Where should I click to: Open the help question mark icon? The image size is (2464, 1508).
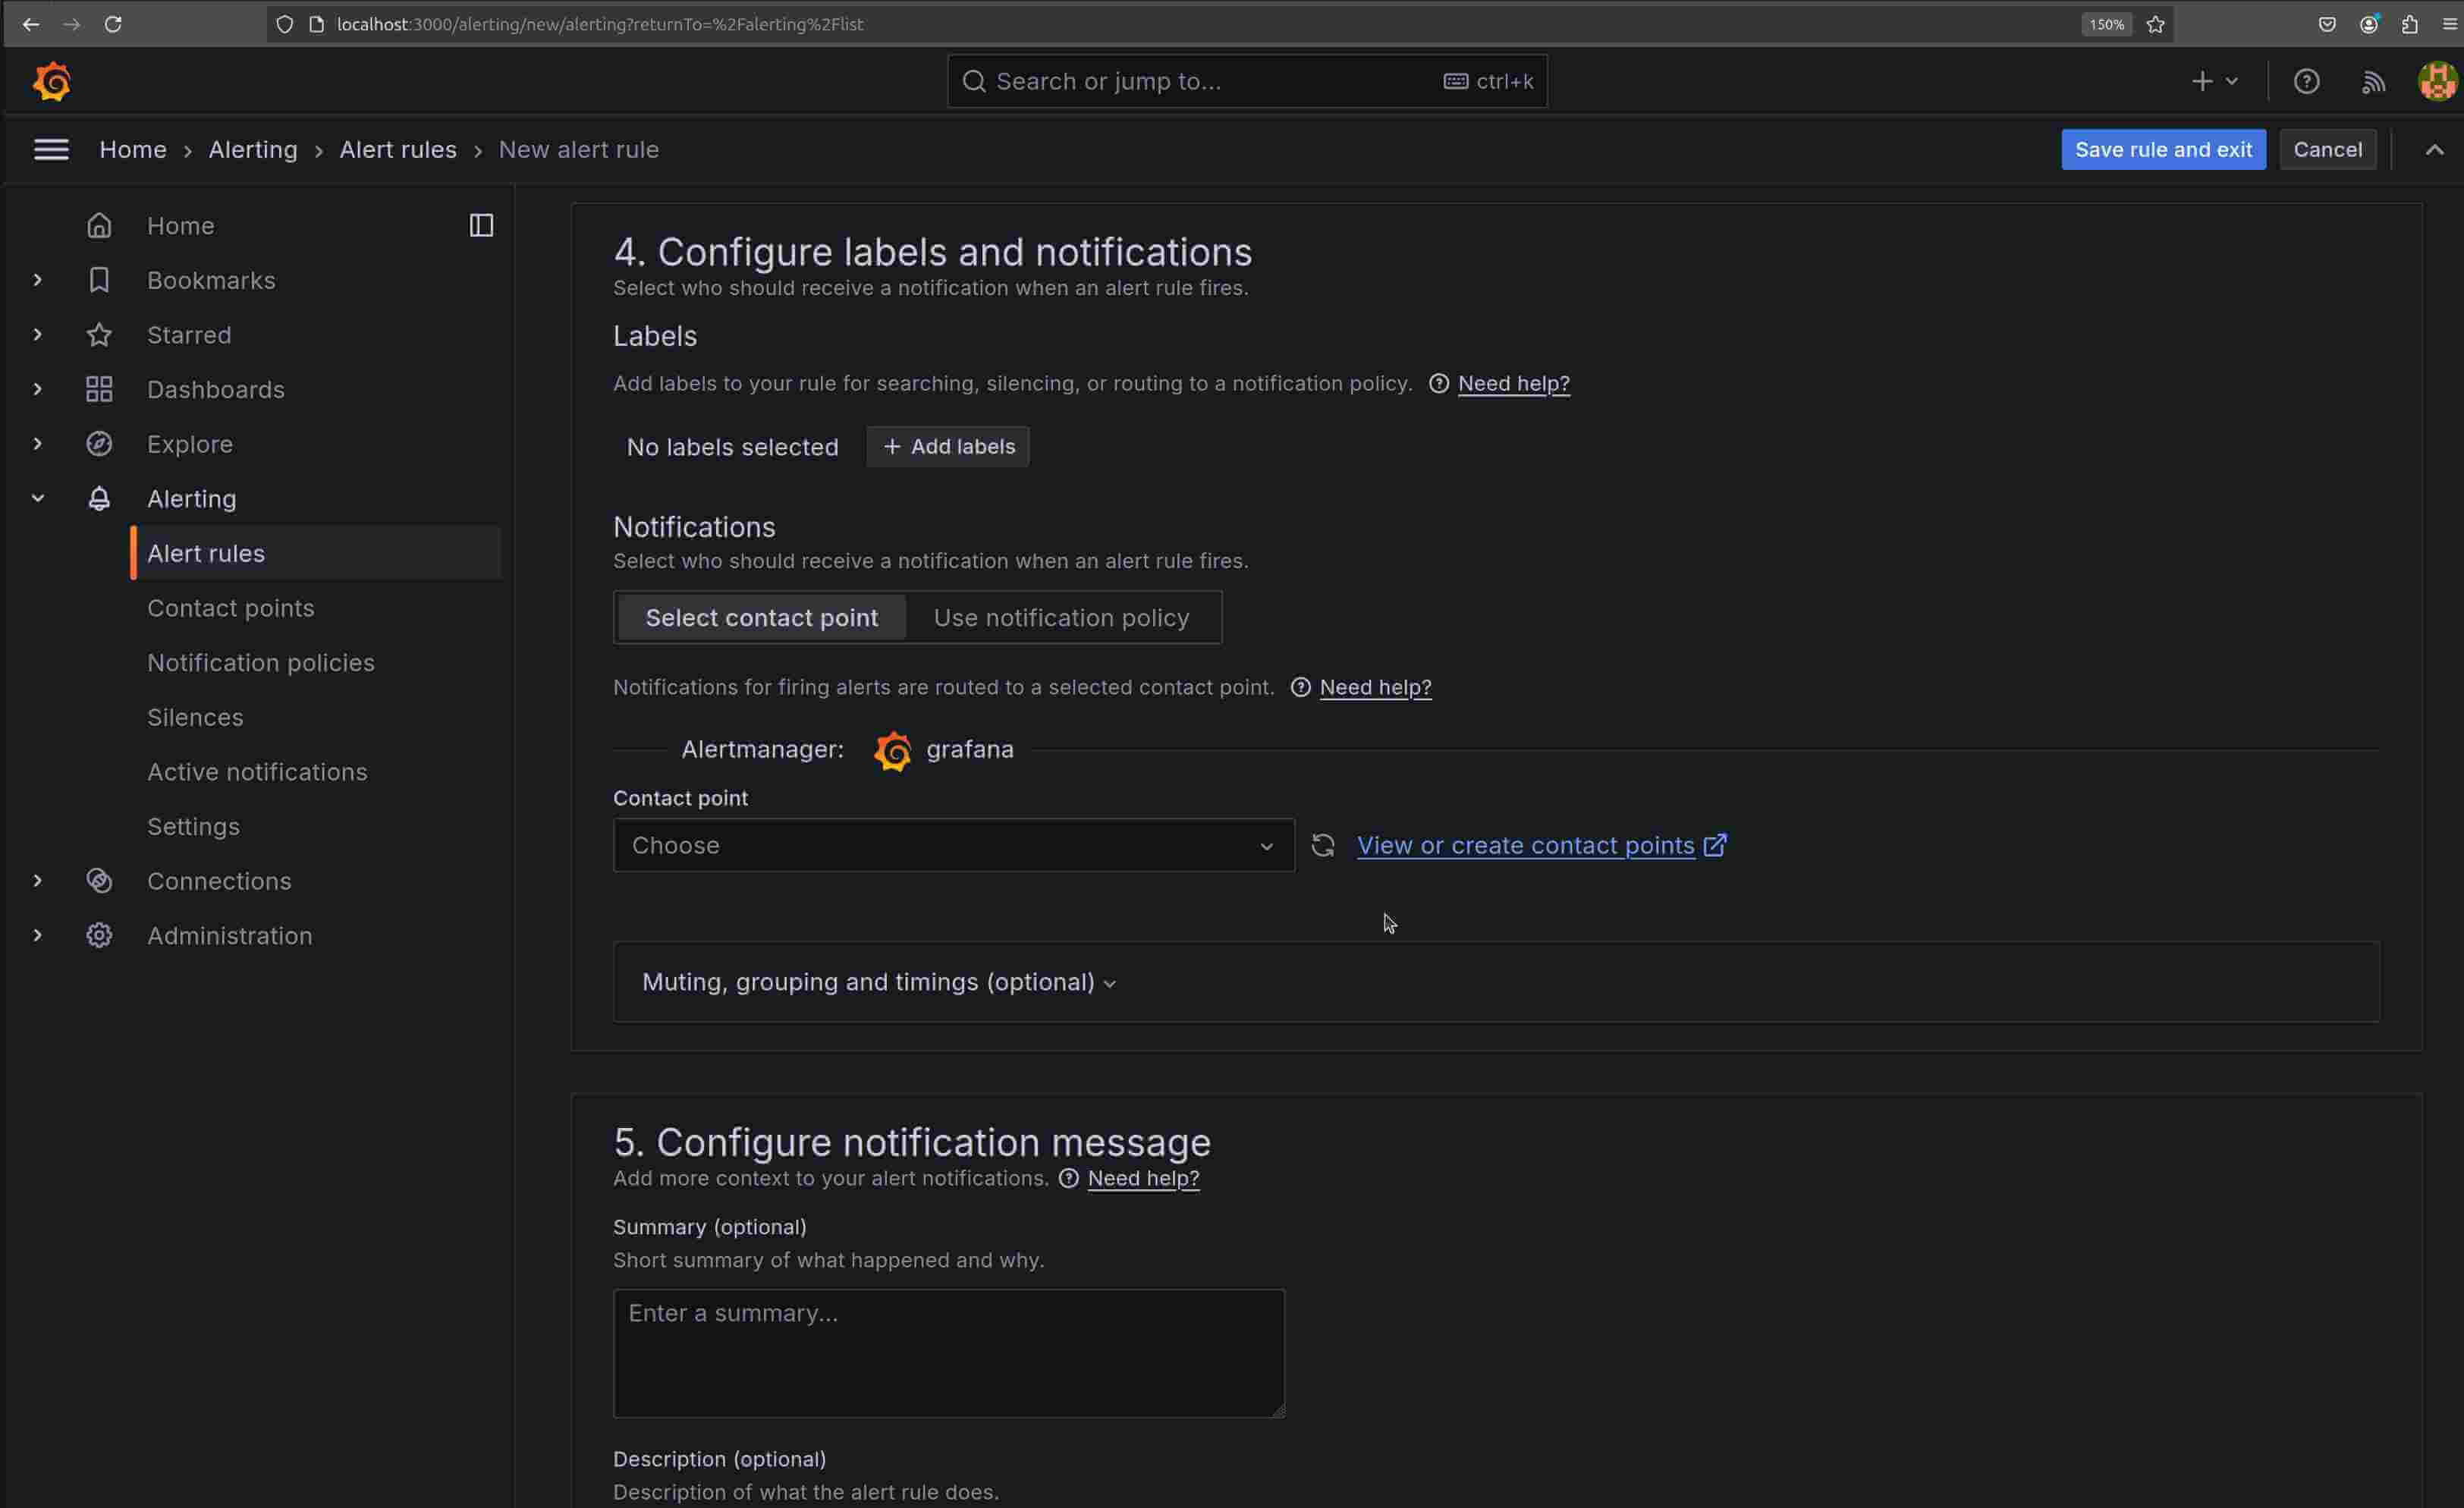[2306, 81]
